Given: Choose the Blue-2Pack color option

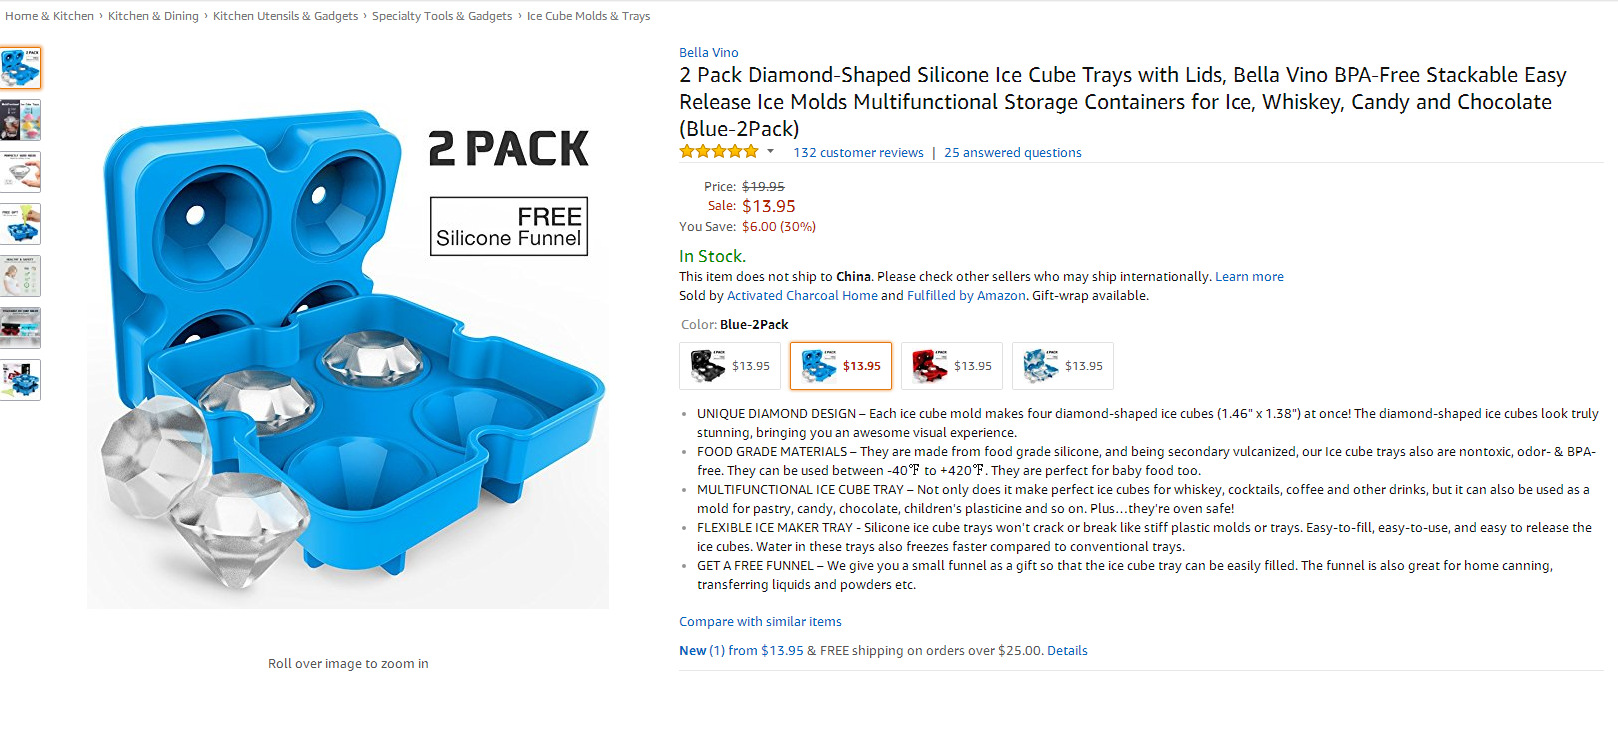Looking at the screenshot, I should point(840,366).
